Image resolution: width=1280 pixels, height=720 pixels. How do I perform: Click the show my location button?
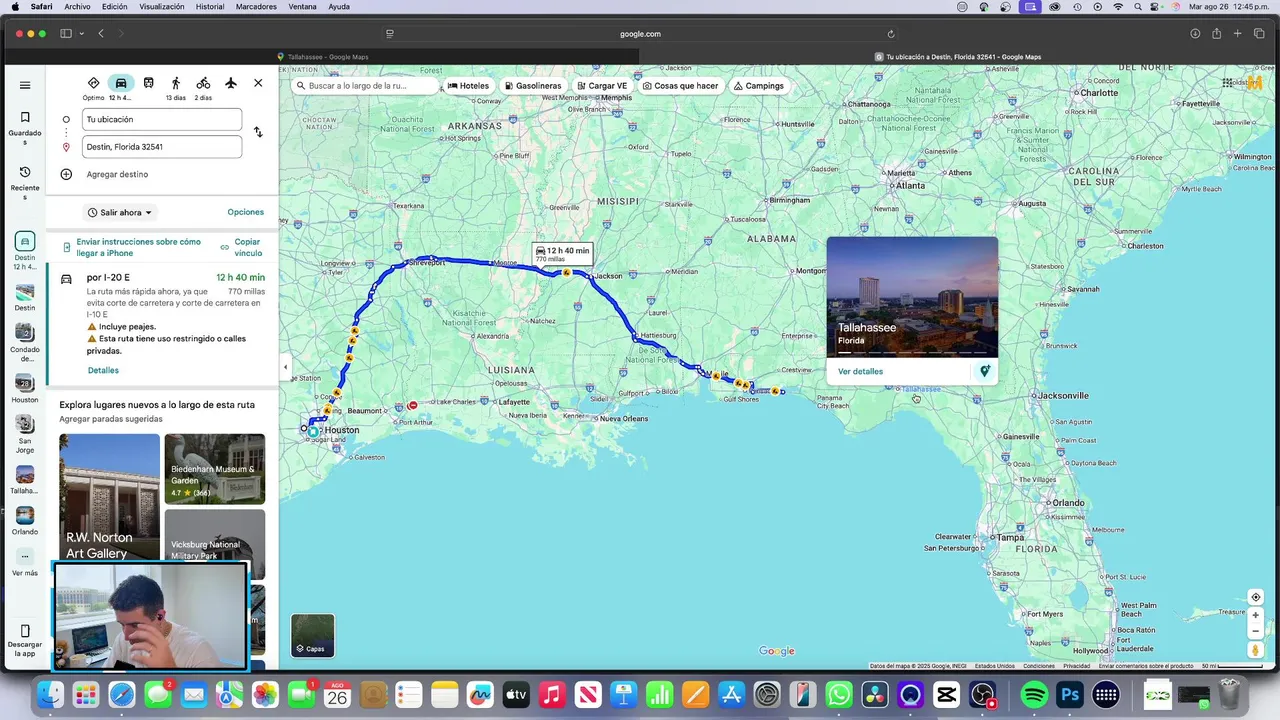click(1256, 597)
